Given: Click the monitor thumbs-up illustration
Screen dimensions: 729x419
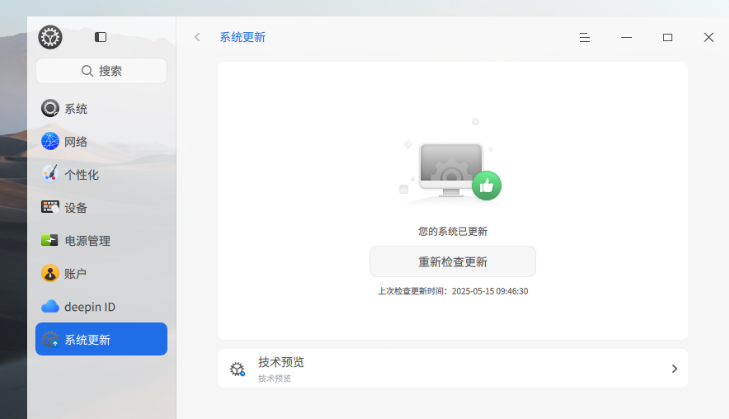Looking at the screenshot, I should click(x=451, y=163).
